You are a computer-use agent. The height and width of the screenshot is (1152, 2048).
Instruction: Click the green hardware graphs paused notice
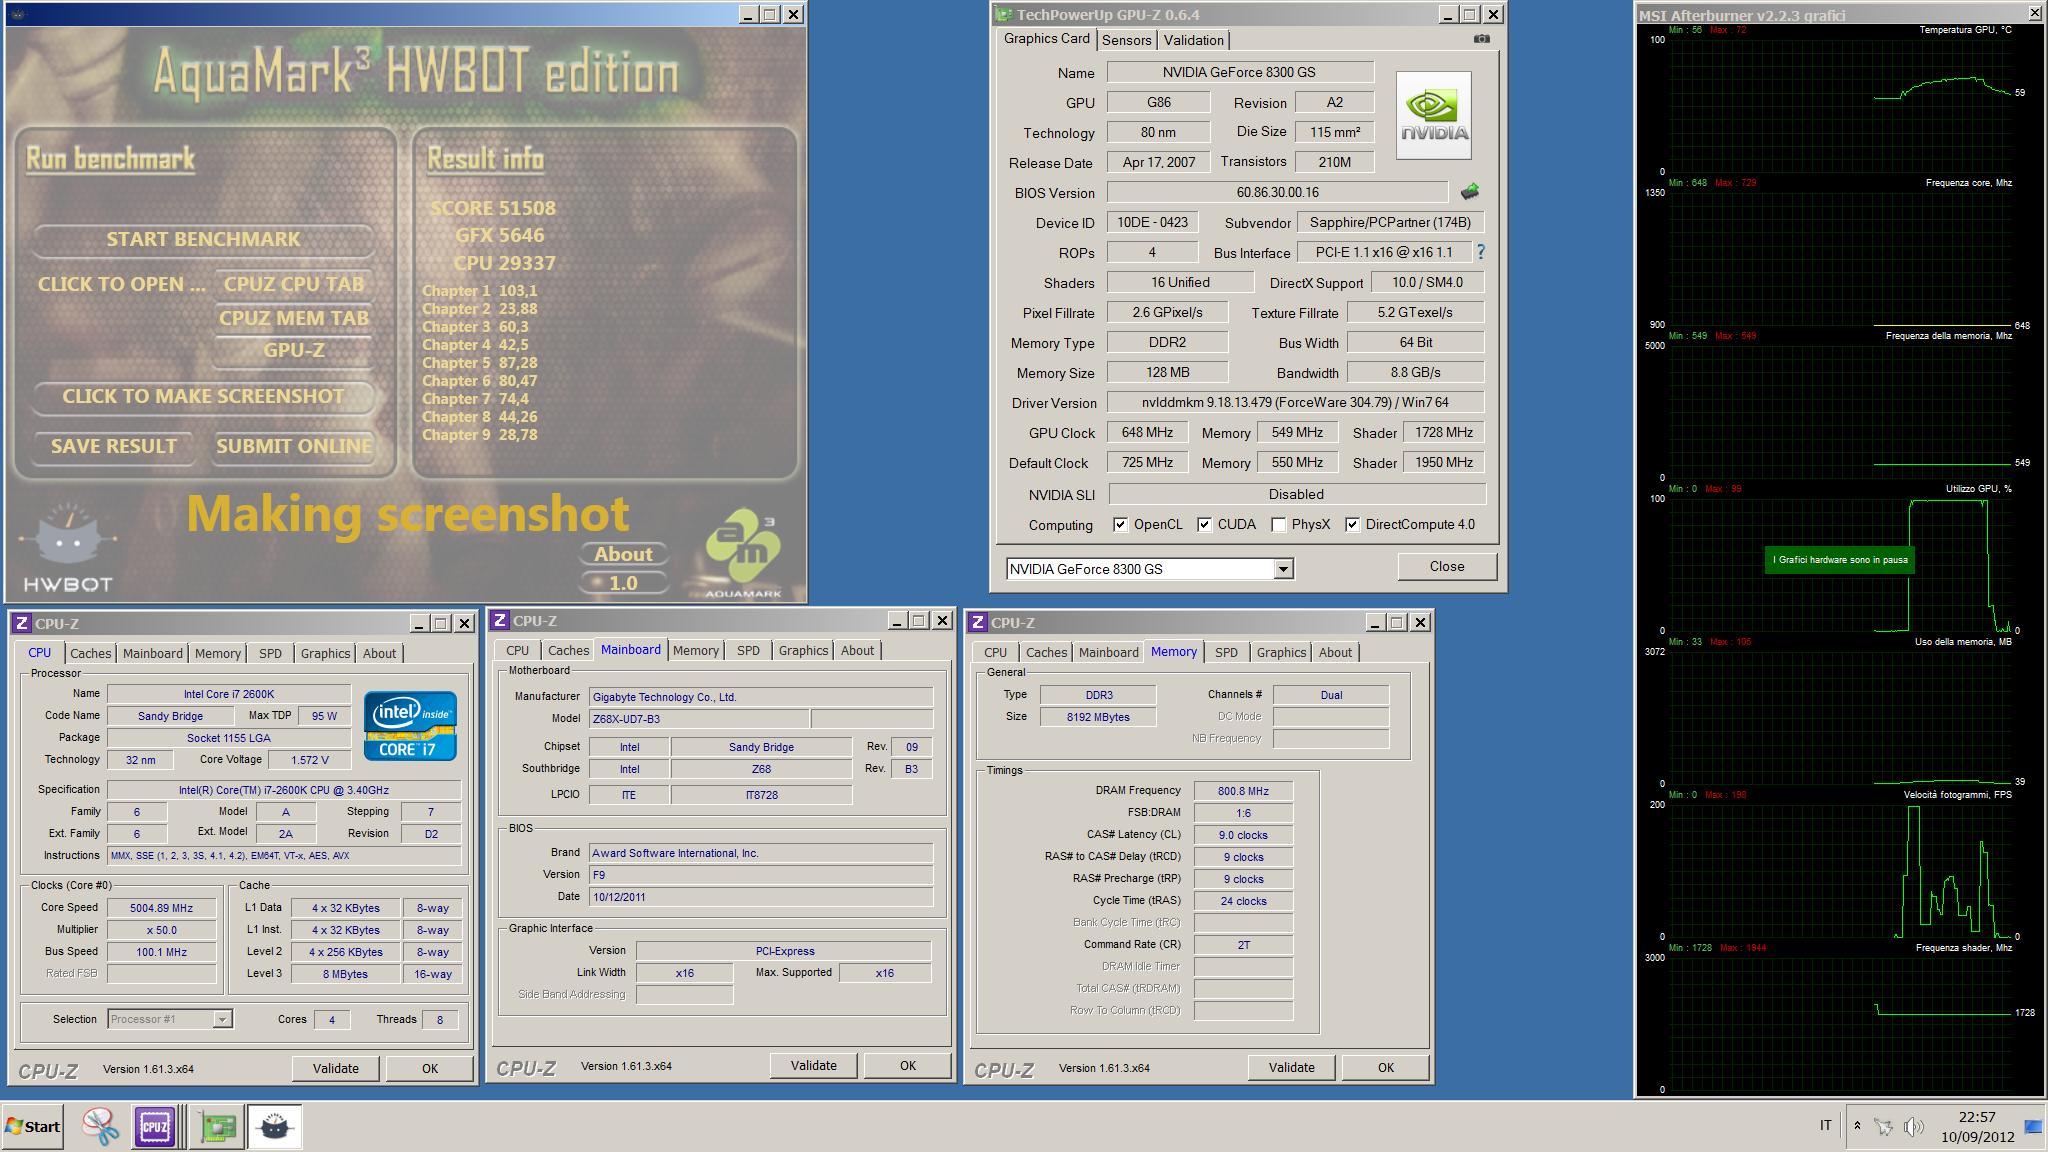click(1840, 560)
